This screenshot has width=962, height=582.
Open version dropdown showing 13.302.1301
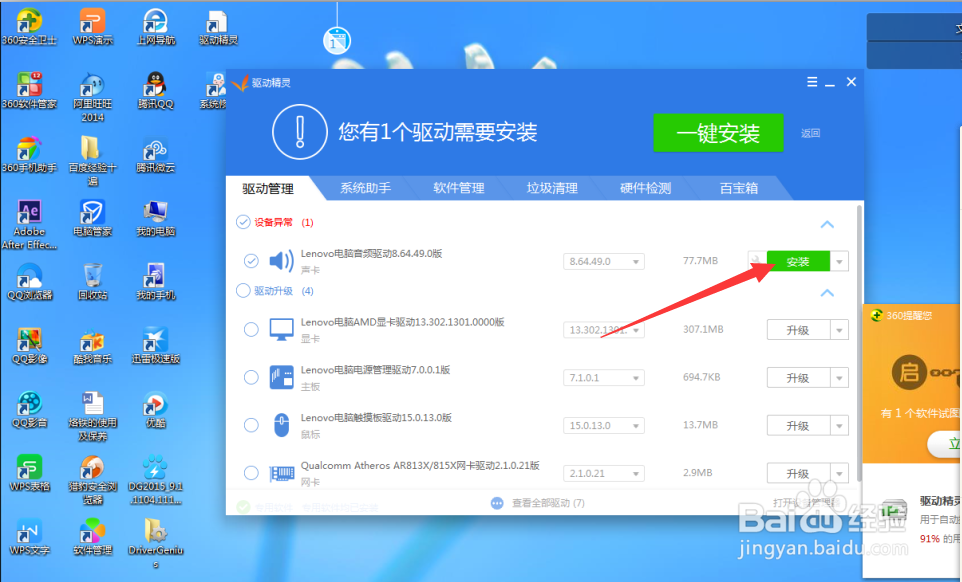pos(604,330)
